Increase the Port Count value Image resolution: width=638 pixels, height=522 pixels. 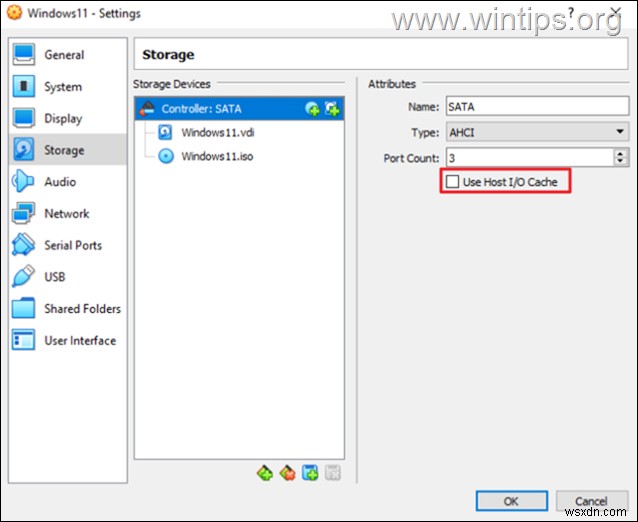coord(620,153)
